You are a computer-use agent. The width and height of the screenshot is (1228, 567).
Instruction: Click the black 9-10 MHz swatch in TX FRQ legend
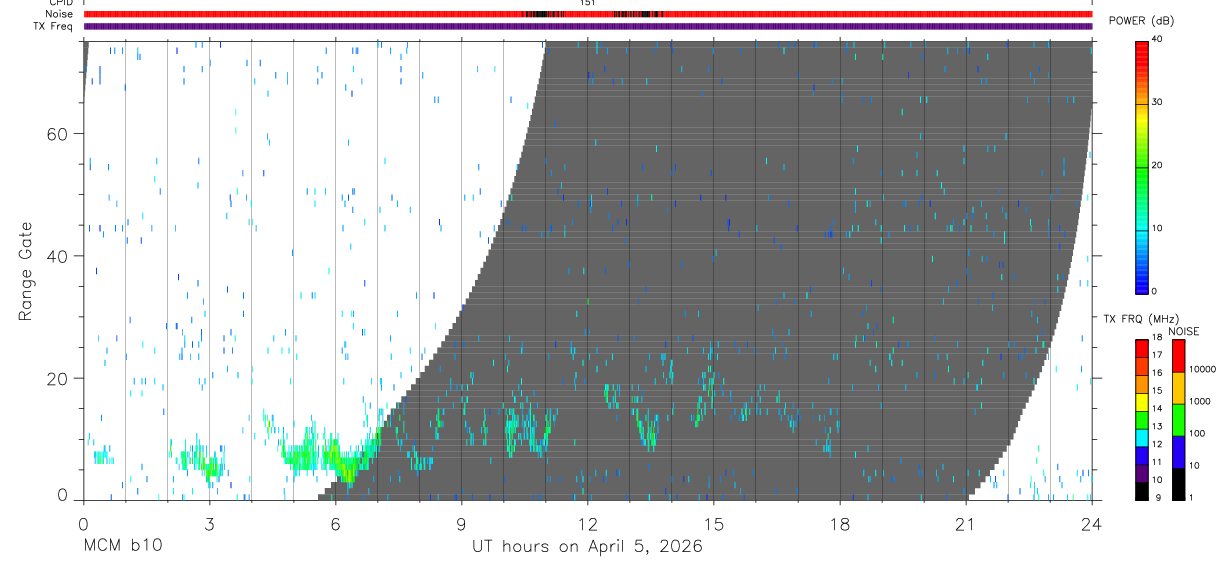click(1142, 491)
